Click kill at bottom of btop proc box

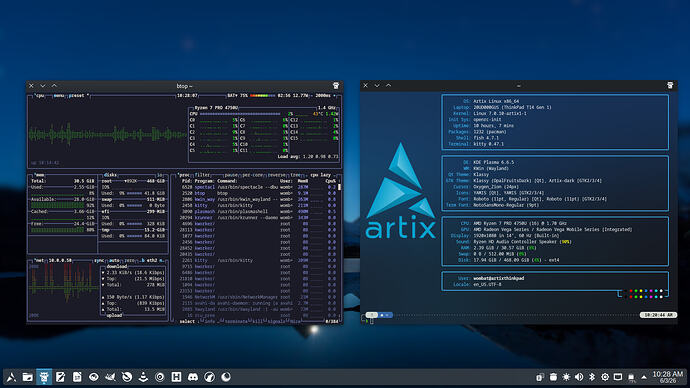[257, 322]
